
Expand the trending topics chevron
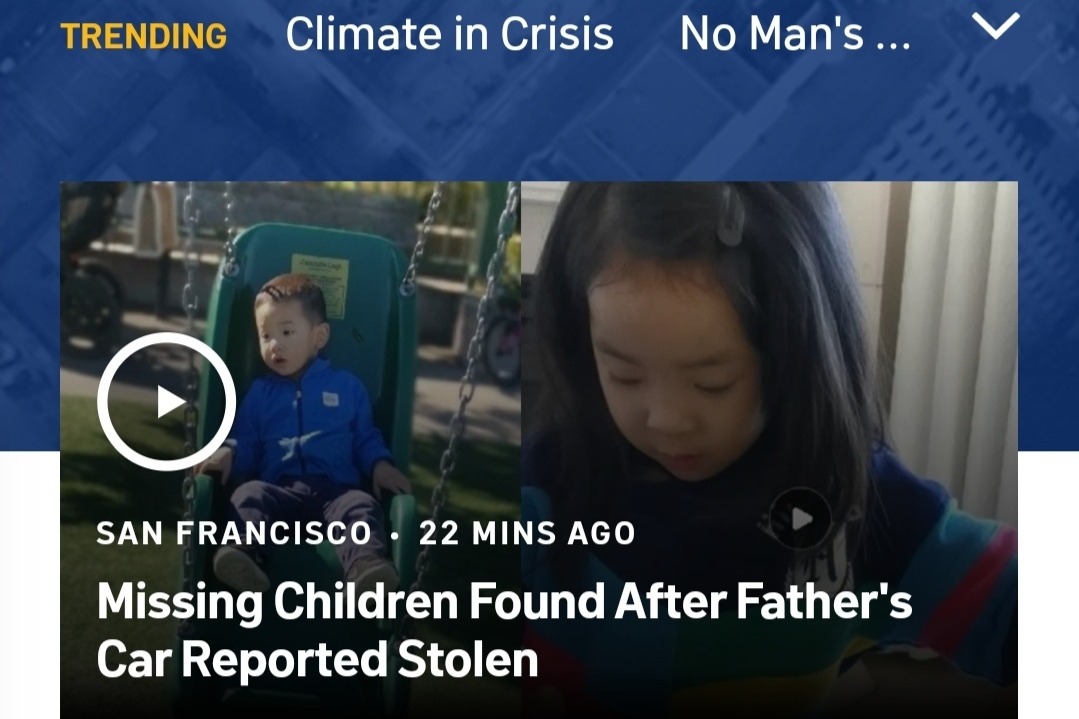click(996, 27)
